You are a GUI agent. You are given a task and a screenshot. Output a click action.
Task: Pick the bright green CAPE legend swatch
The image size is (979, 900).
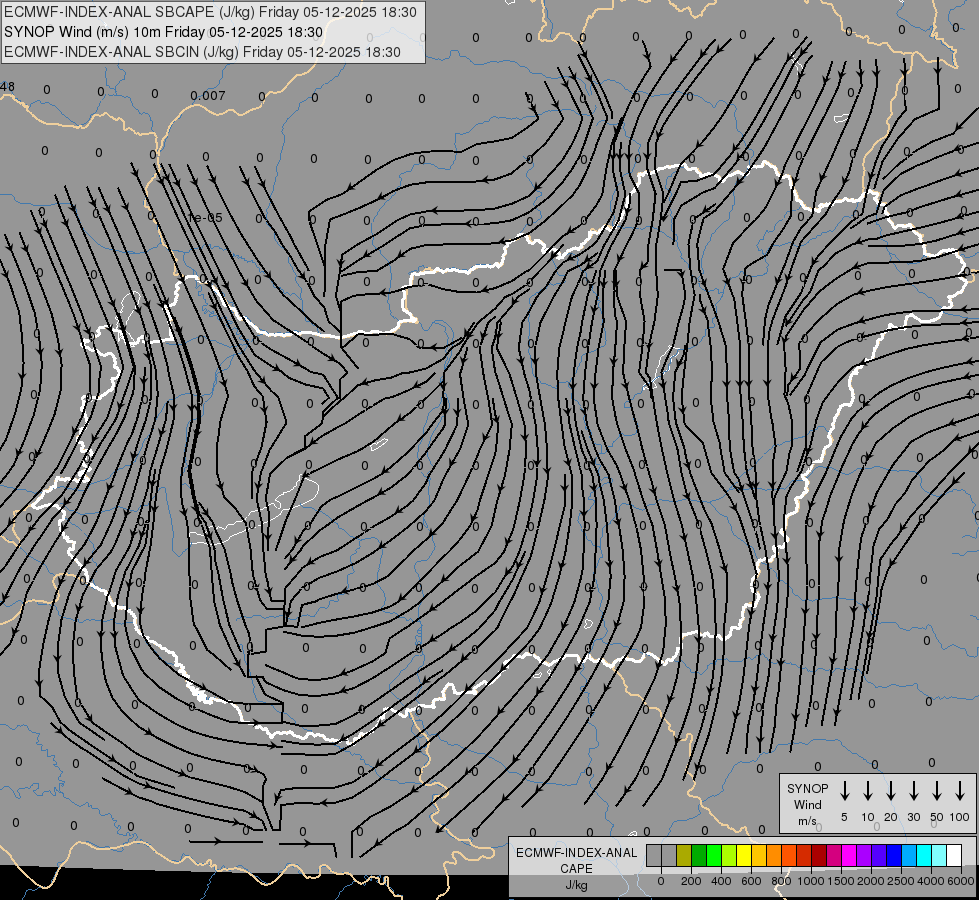click(714, 855)
